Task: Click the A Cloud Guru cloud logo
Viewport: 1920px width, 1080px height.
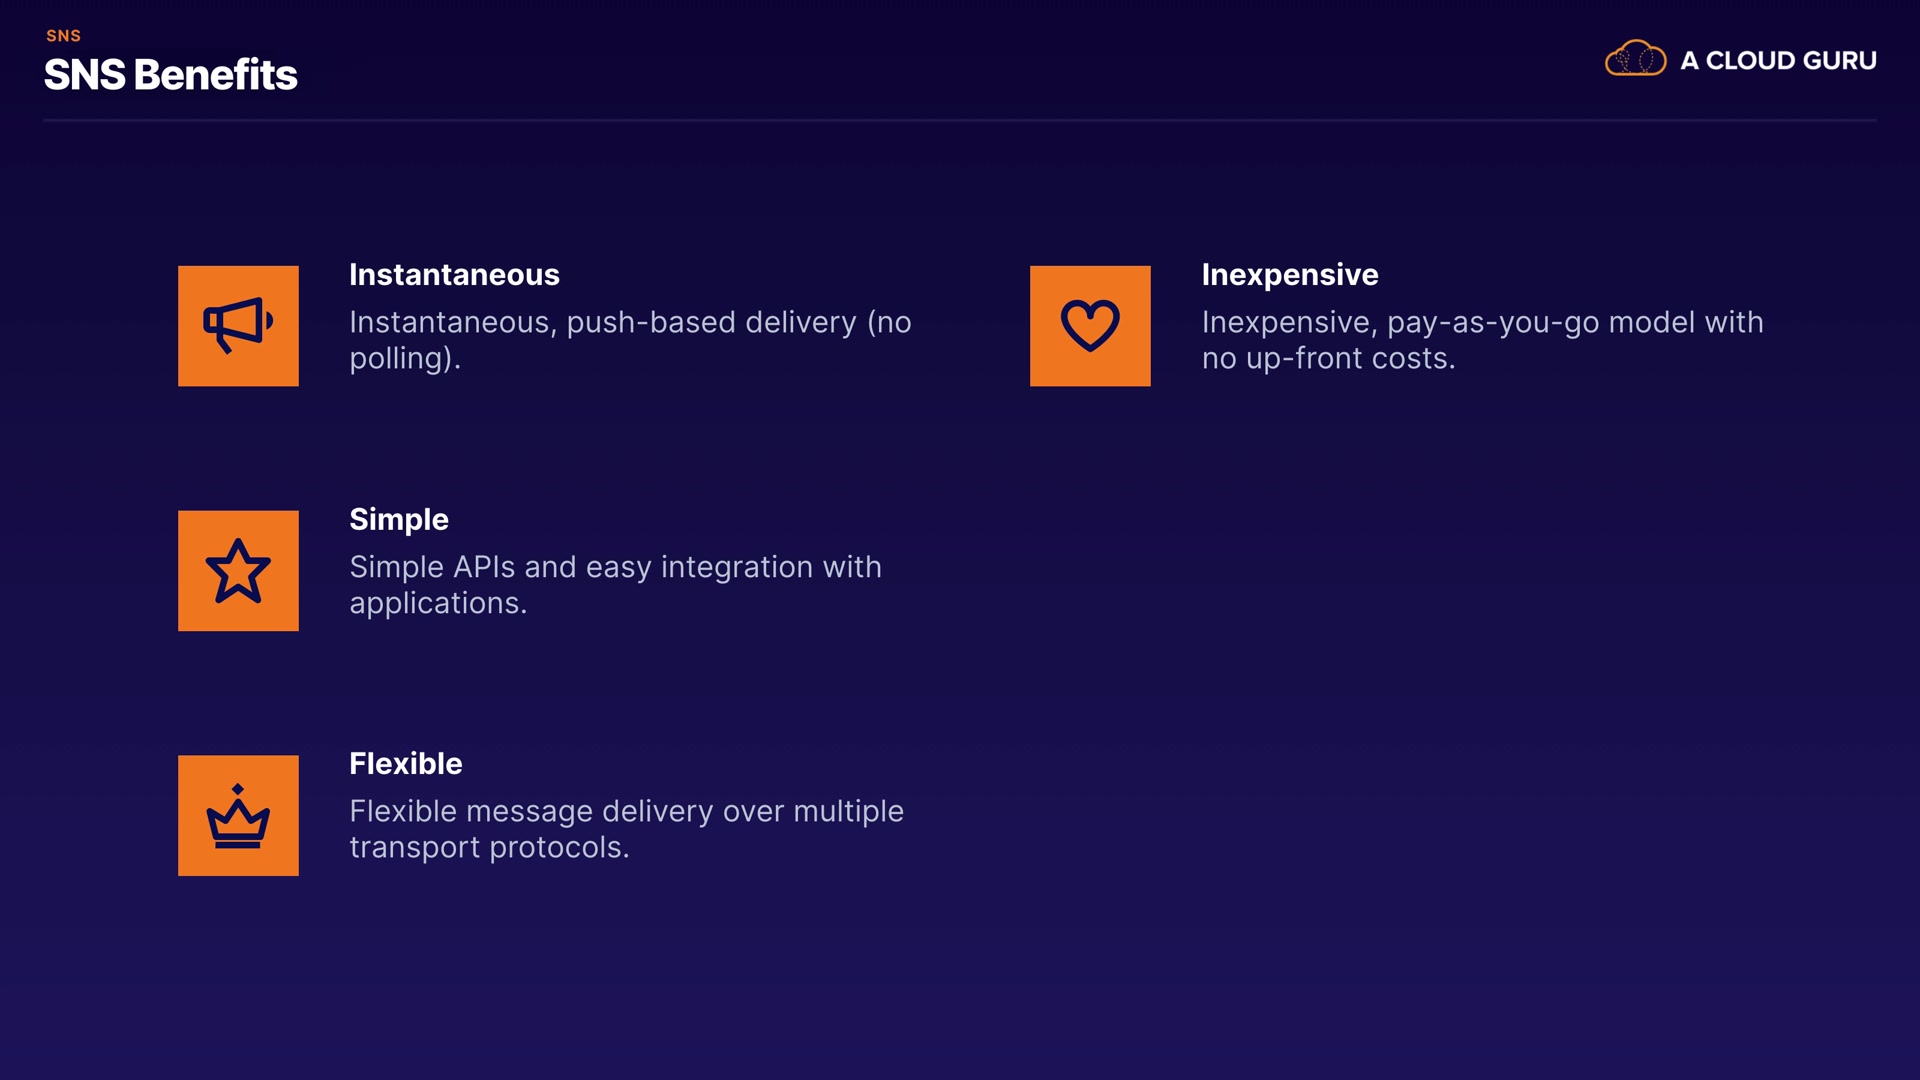Action: [1635, 59]
